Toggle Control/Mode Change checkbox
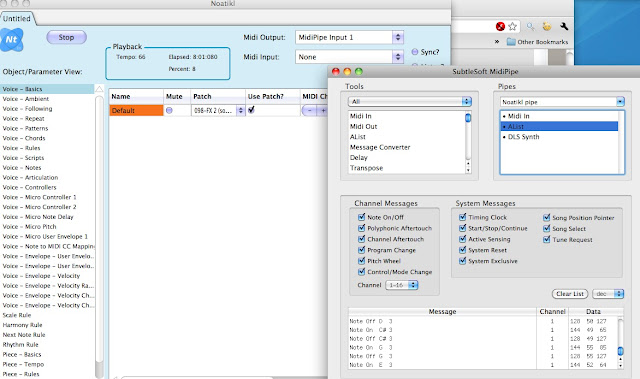The width and height of the screenshot is (640, 379). click(361, 272)
